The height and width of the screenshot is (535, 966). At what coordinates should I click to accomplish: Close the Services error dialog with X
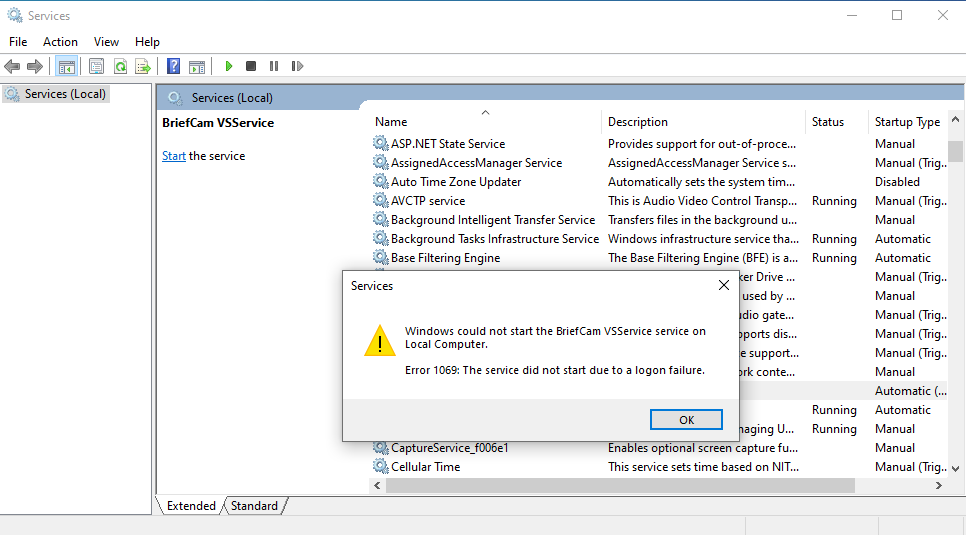click(724, 285)
